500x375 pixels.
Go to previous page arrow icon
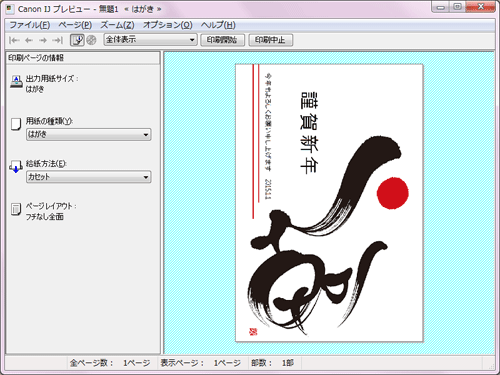tap(29, 40)
